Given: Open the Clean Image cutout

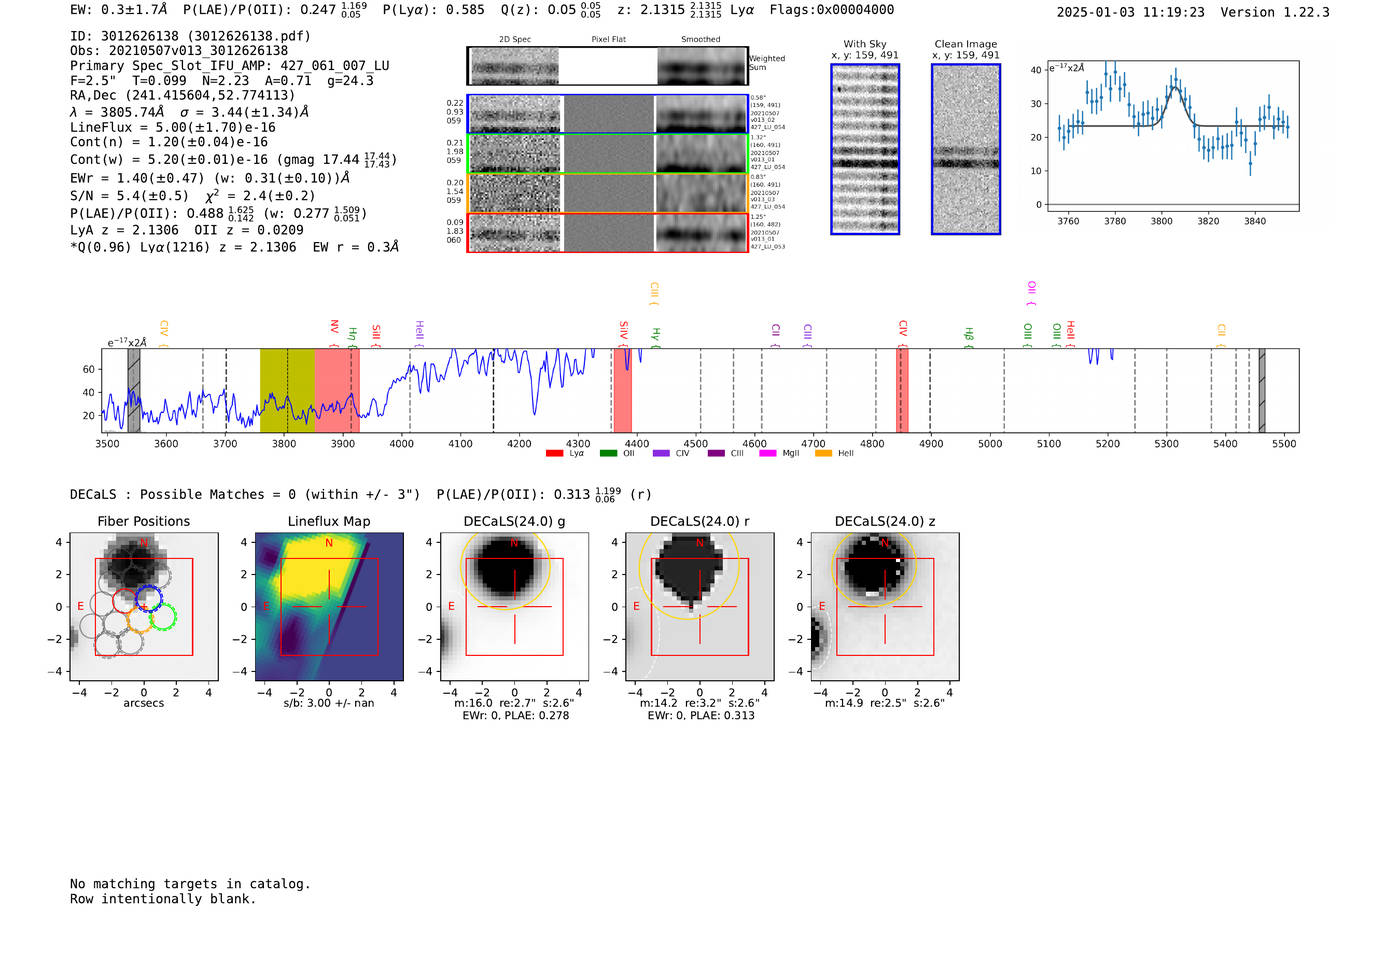Looking at the screenshot, I should (966, 149).
